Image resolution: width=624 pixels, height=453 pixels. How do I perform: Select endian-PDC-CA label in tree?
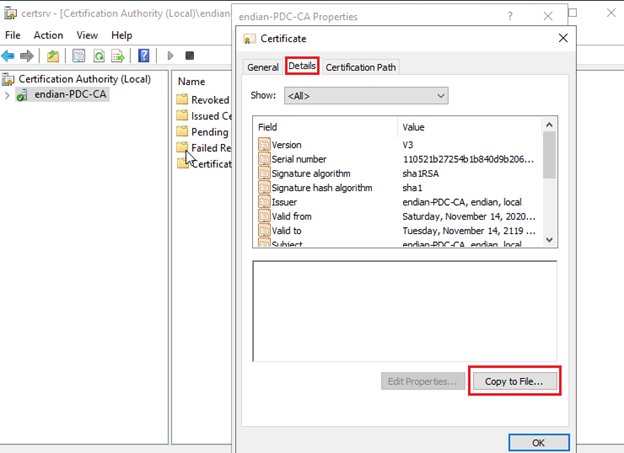coord(70,94)
